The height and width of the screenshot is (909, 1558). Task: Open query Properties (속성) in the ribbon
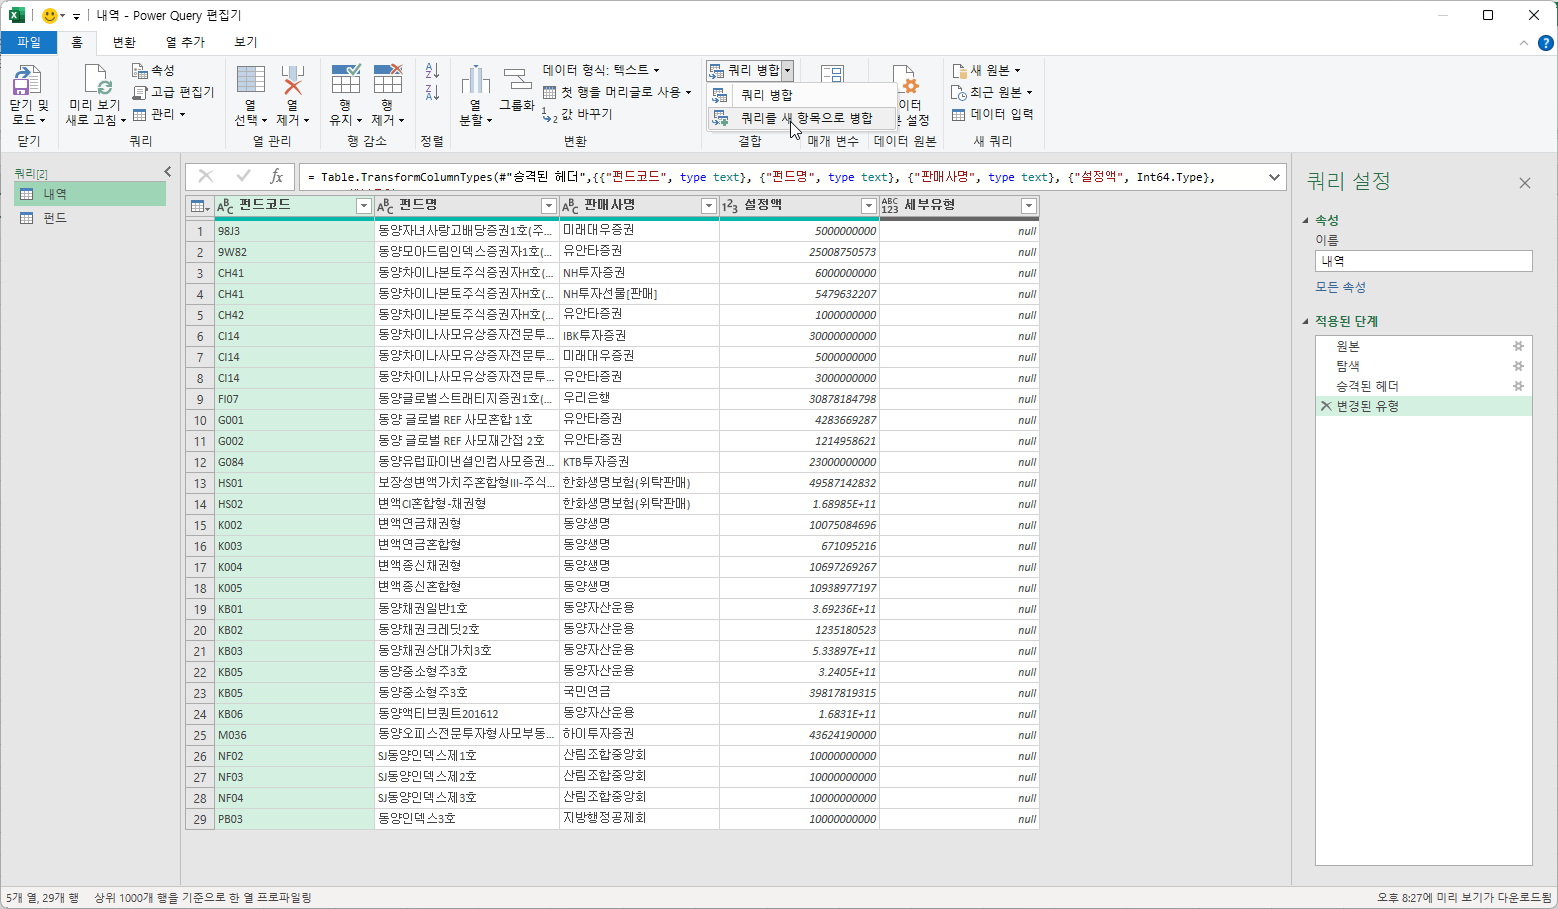[x=153, y=70]
